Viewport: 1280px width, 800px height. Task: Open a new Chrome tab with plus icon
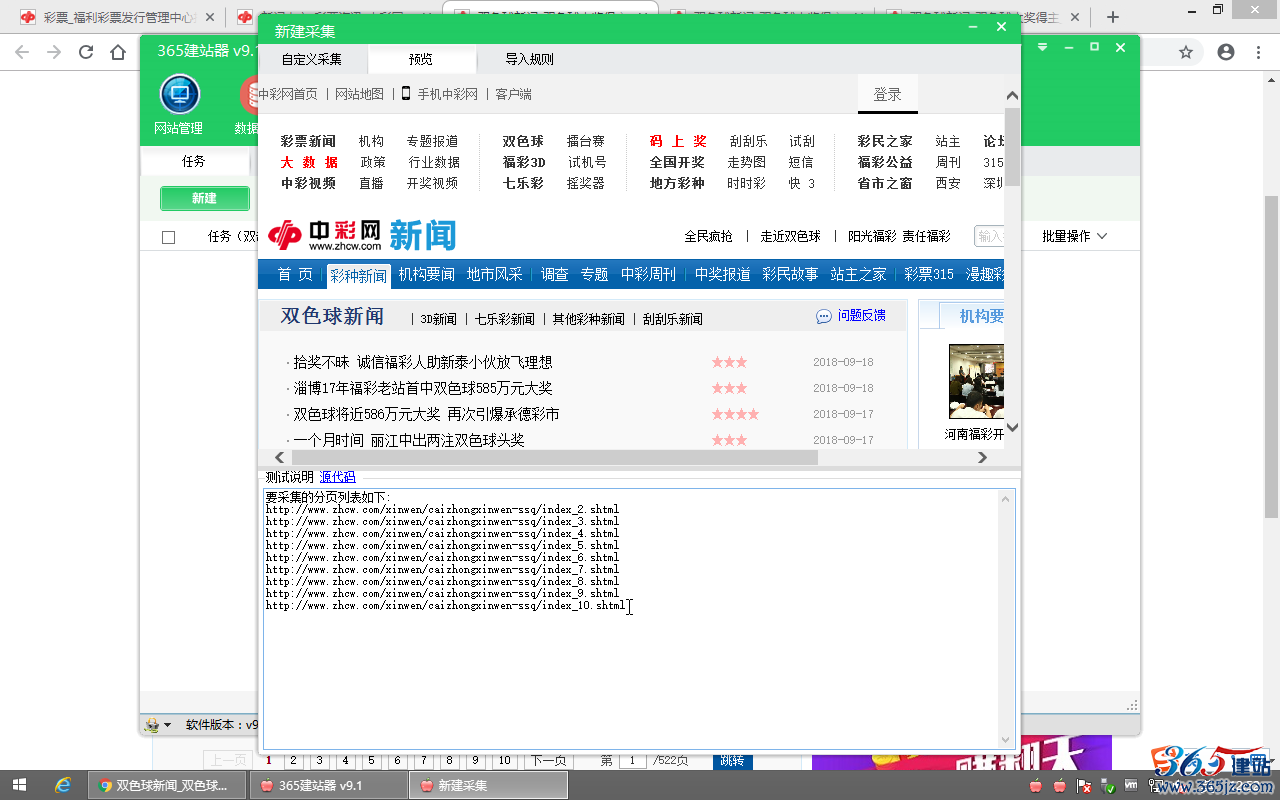click(x=1113, y=17)
